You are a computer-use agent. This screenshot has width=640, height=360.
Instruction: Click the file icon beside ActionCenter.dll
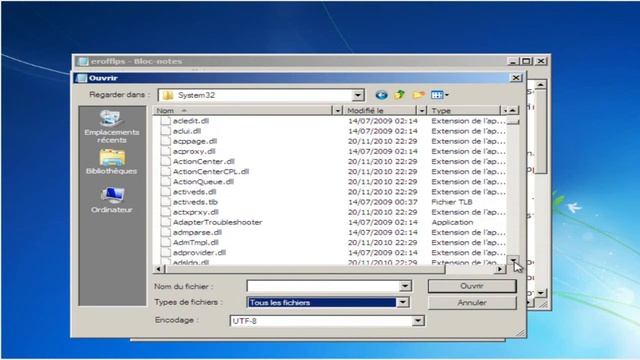coord(165,161)
